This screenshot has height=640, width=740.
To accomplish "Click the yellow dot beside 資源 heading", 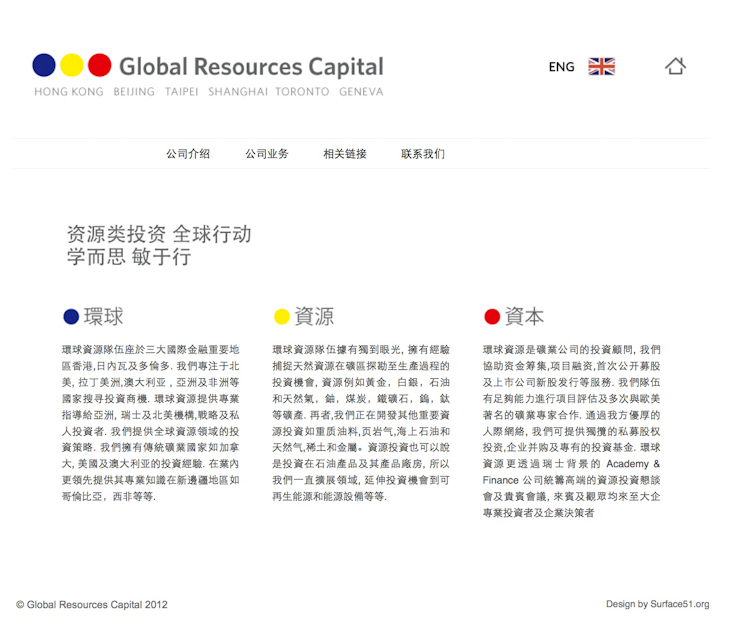I will [282, 317].
